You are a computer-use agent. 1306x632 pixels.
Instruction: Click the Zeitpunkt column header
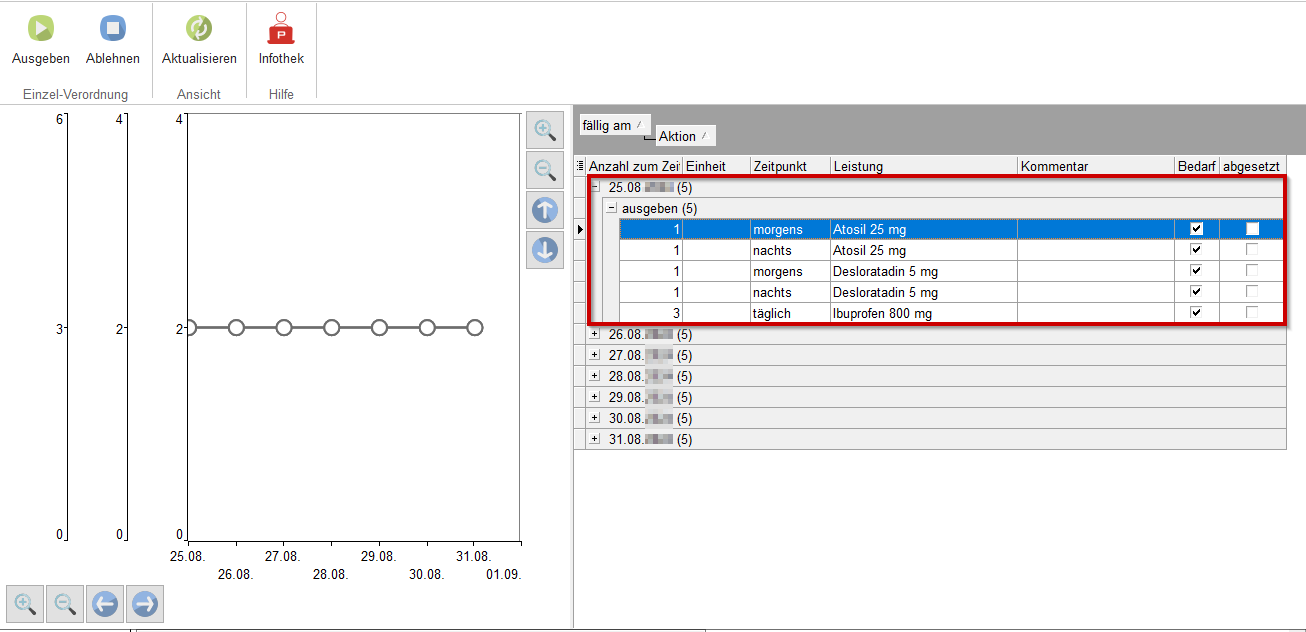pyautogui.click(x=790, y=166)
